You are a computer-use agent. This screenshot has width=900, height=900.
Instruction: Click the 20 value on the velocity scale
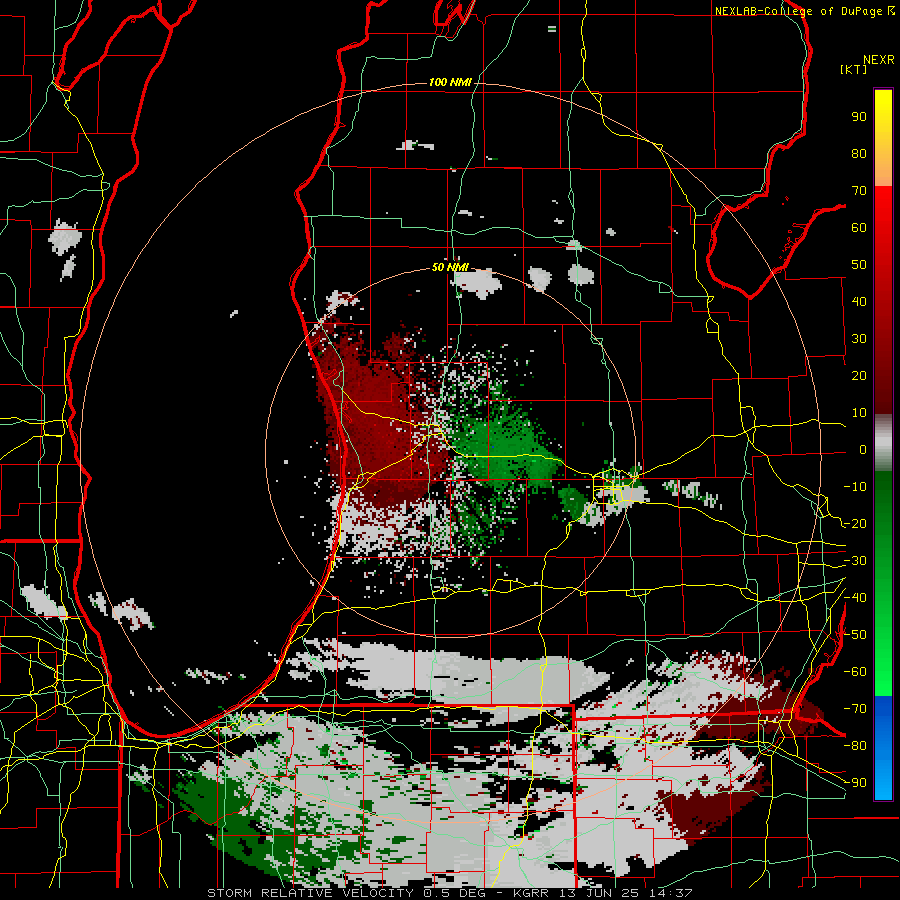point(859,376)
